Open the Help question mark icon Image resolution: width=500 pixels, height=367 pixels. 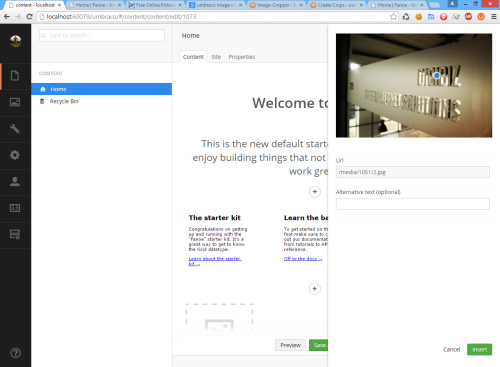click(x=16, y=353)
